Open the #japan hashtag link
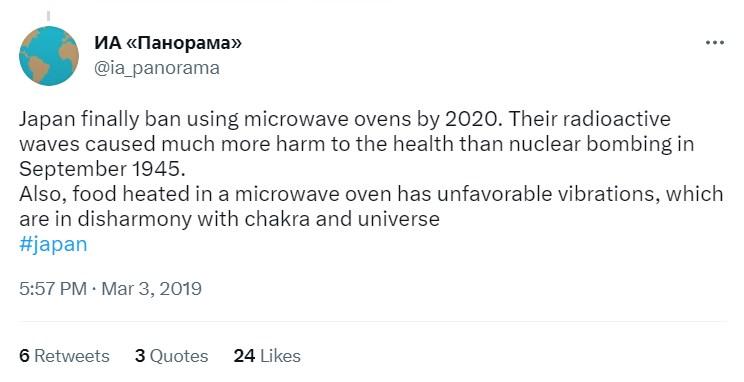 53,244
